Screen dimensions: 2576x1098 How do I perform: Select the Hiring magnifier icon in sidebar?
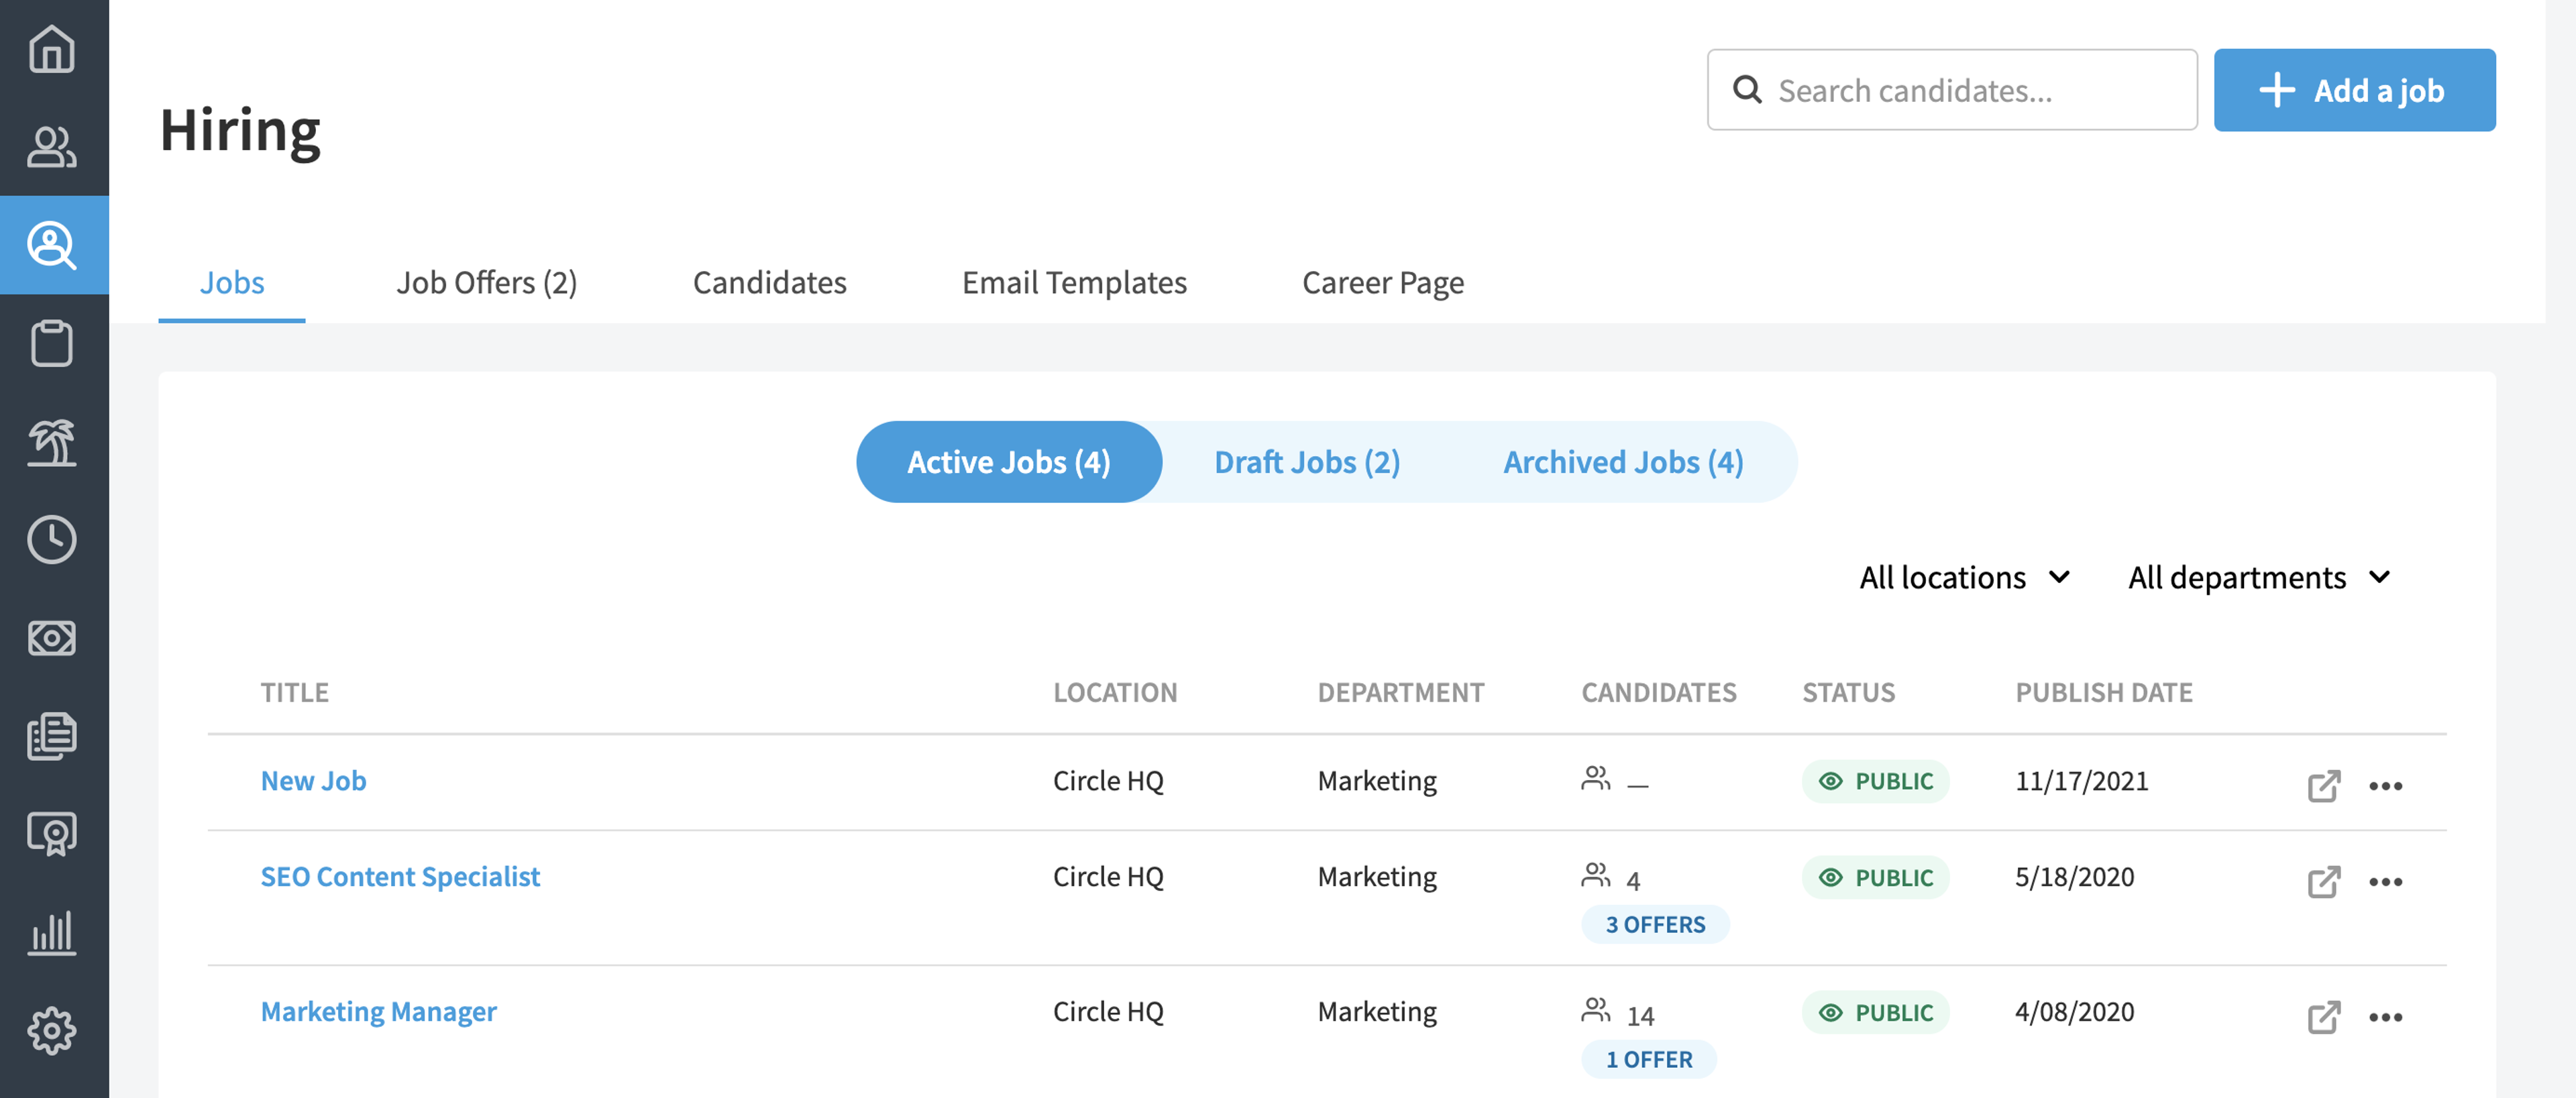pos(52,245)
